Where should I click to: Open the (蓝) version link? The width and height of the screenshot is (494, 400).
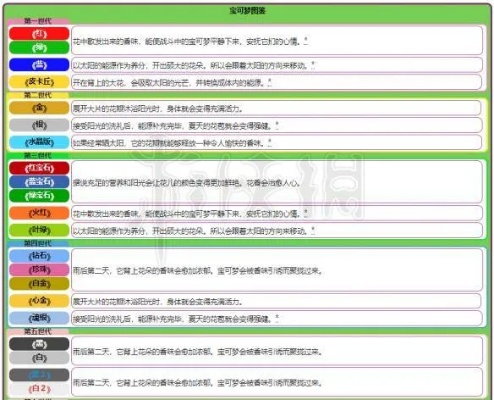pos(39,65)
